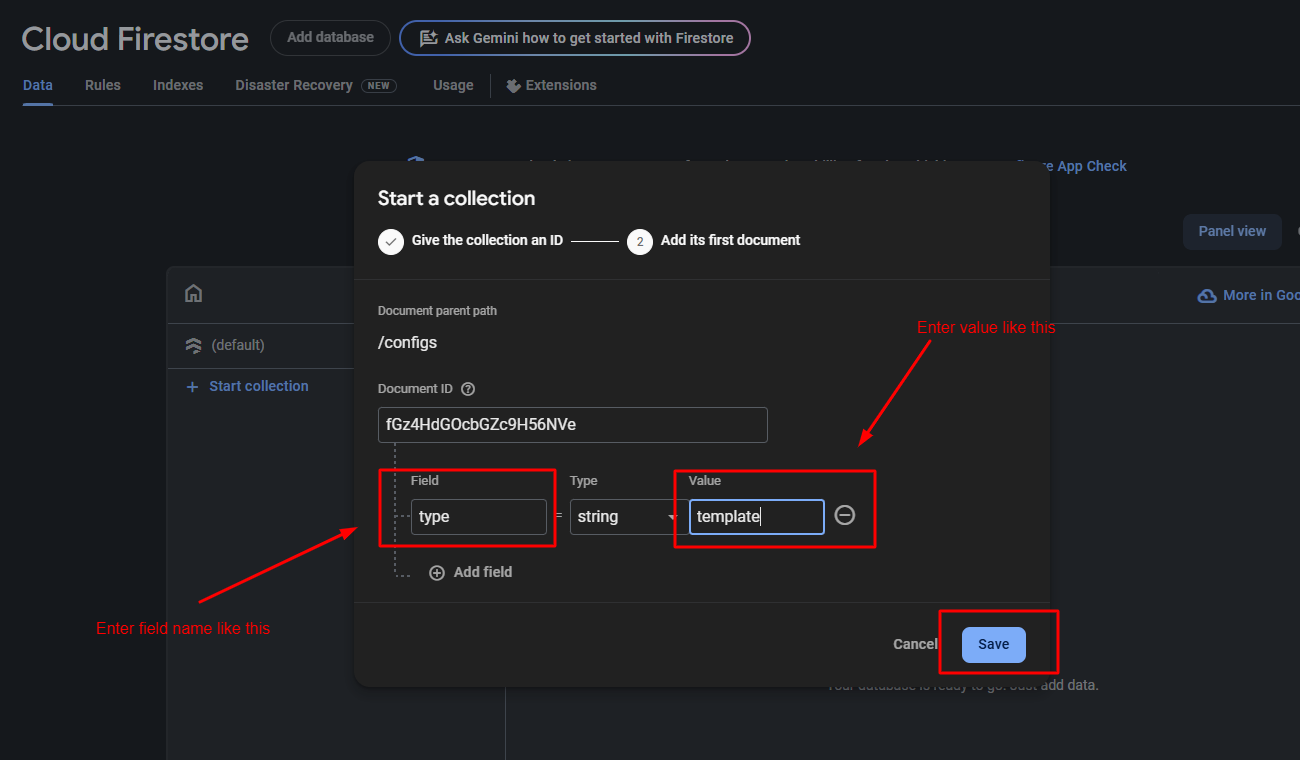Click the Extensions puzzle icon
Viewport: 1300px width, 760px height.
tap(513, 86)
